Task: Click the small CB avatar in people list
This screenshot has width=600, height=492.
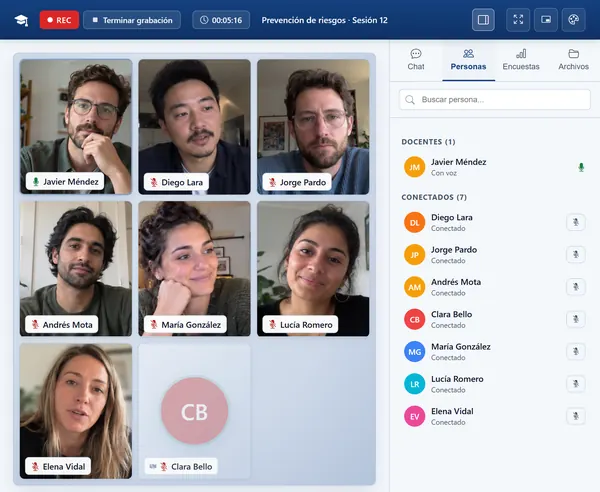Action: [414, 319]
